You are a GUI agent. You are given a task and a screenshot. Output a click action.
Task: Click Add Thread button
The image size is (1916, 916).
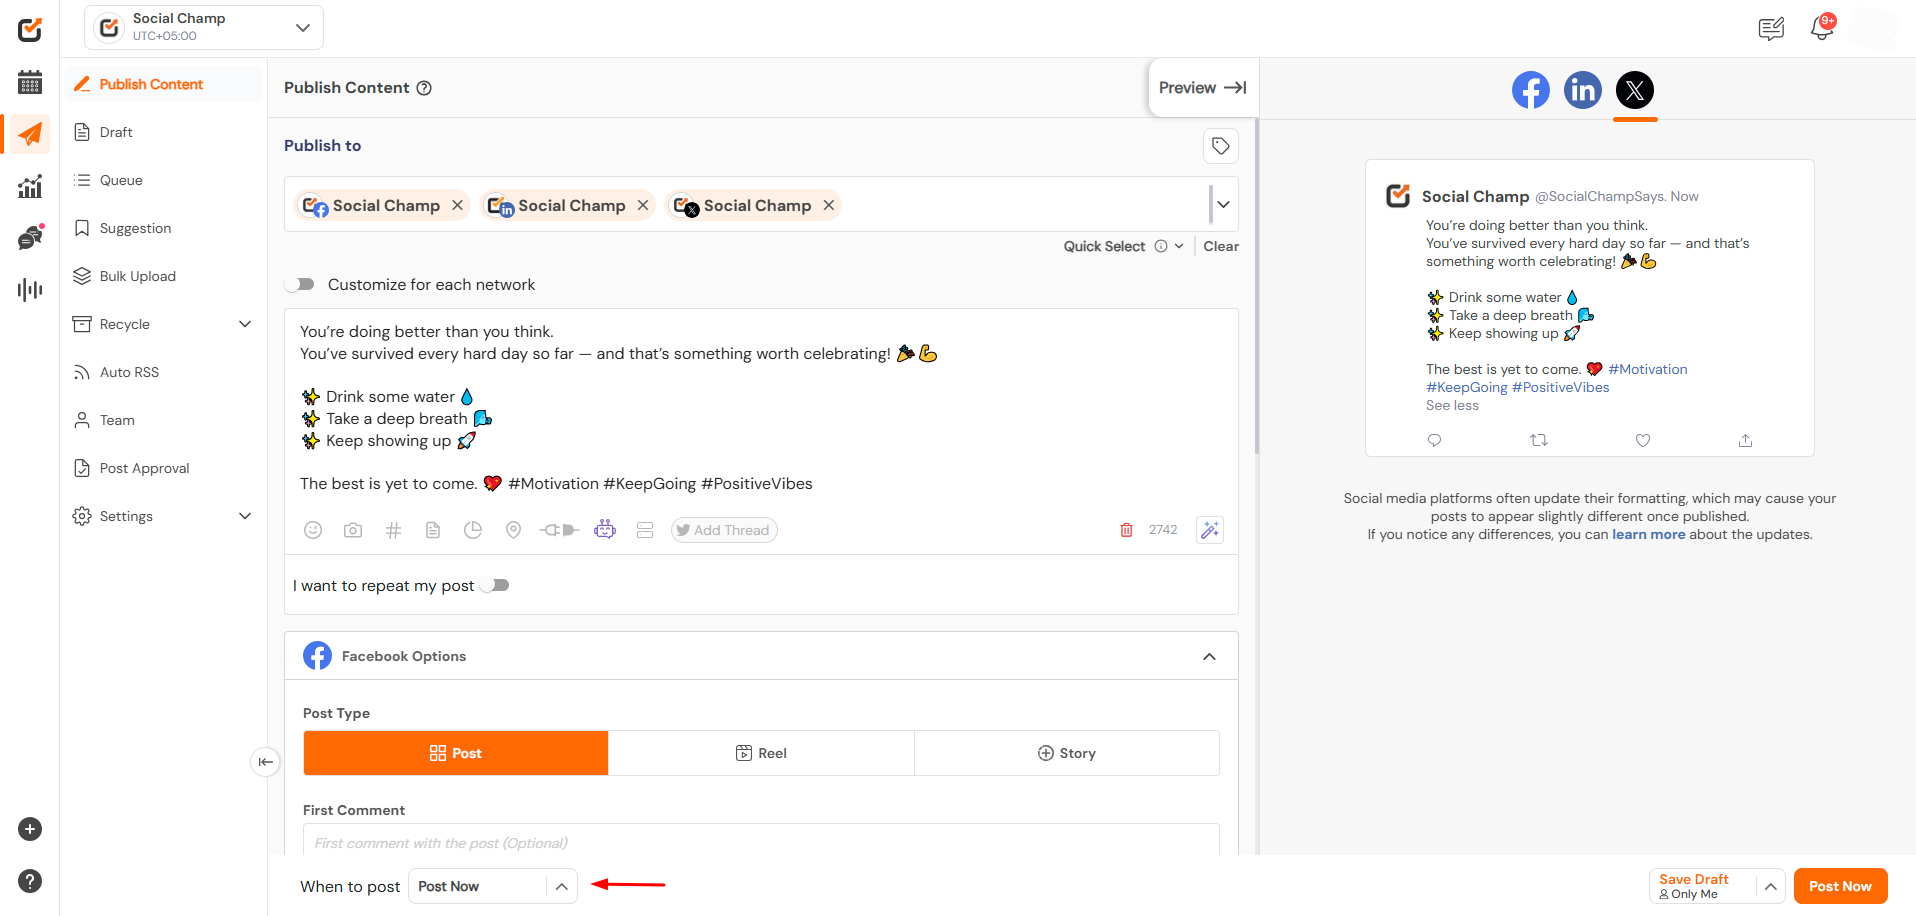click(724, 530)
